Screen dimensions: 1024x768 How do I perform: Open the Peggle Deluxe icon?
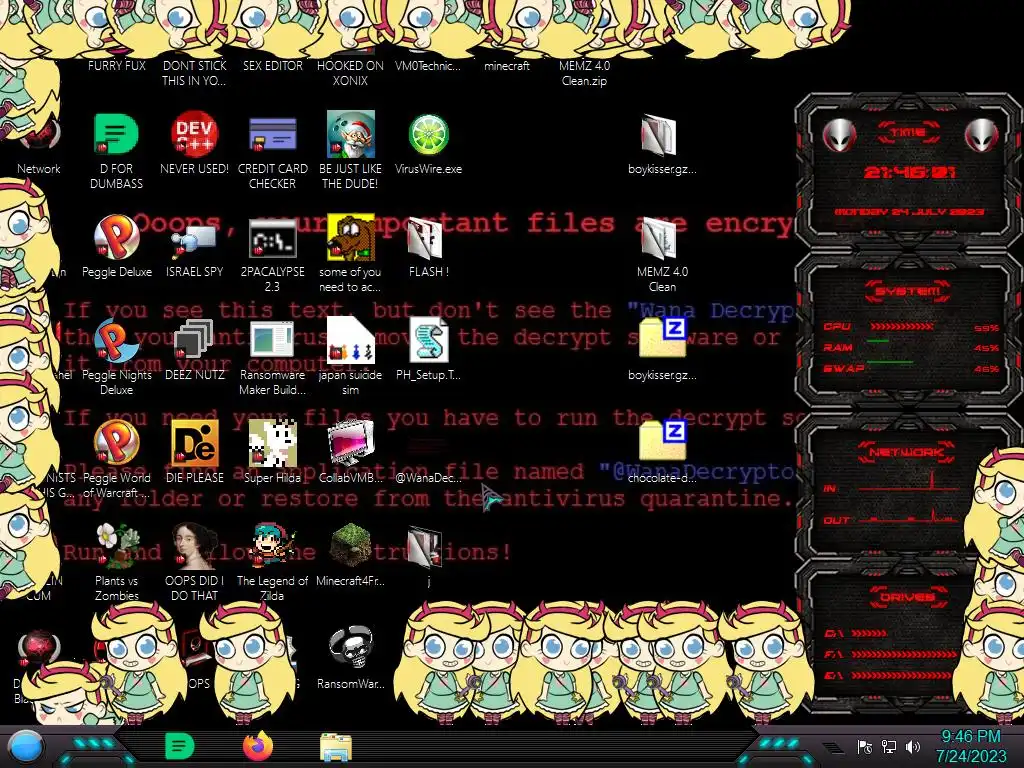tap(116, 238)
